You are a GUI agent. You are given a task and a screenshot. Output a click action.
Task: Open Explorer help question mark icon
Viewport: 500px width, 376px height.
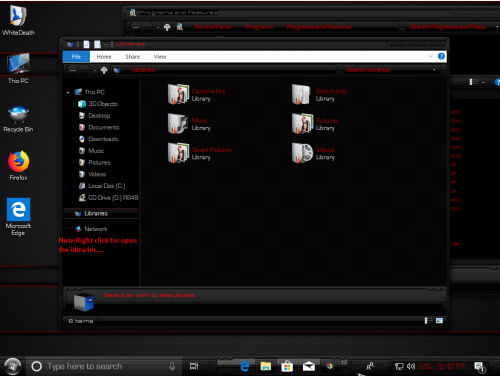[441, 56]
